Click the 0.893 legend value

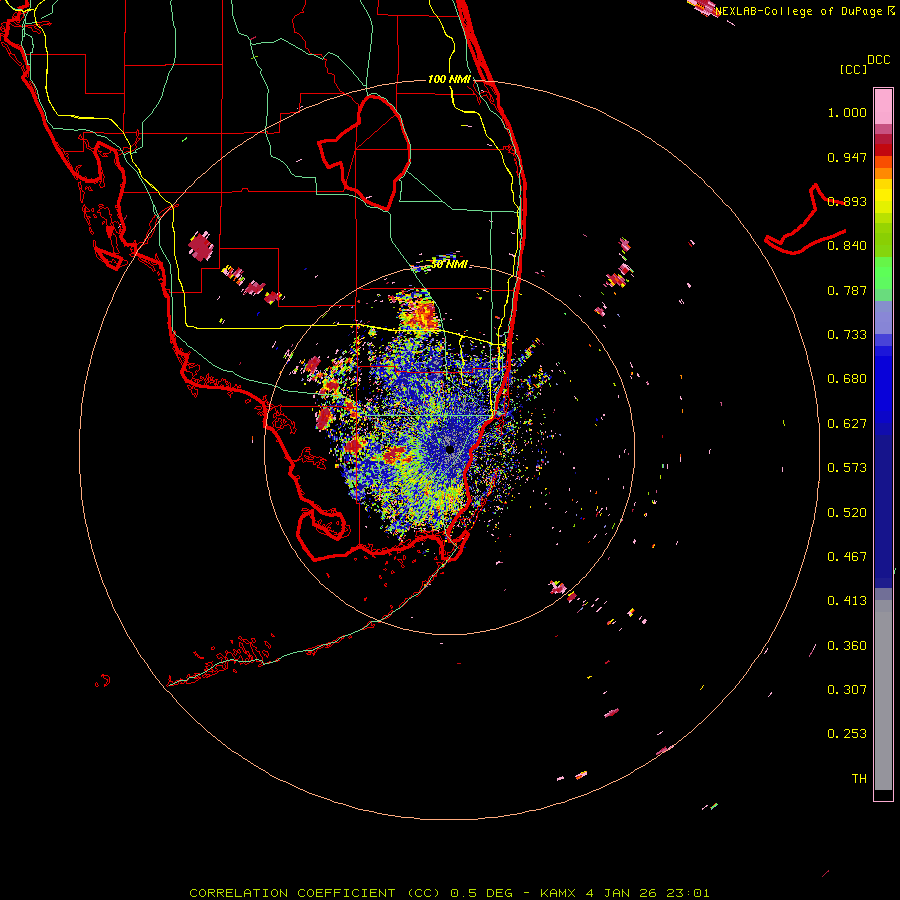pos(847,201)
